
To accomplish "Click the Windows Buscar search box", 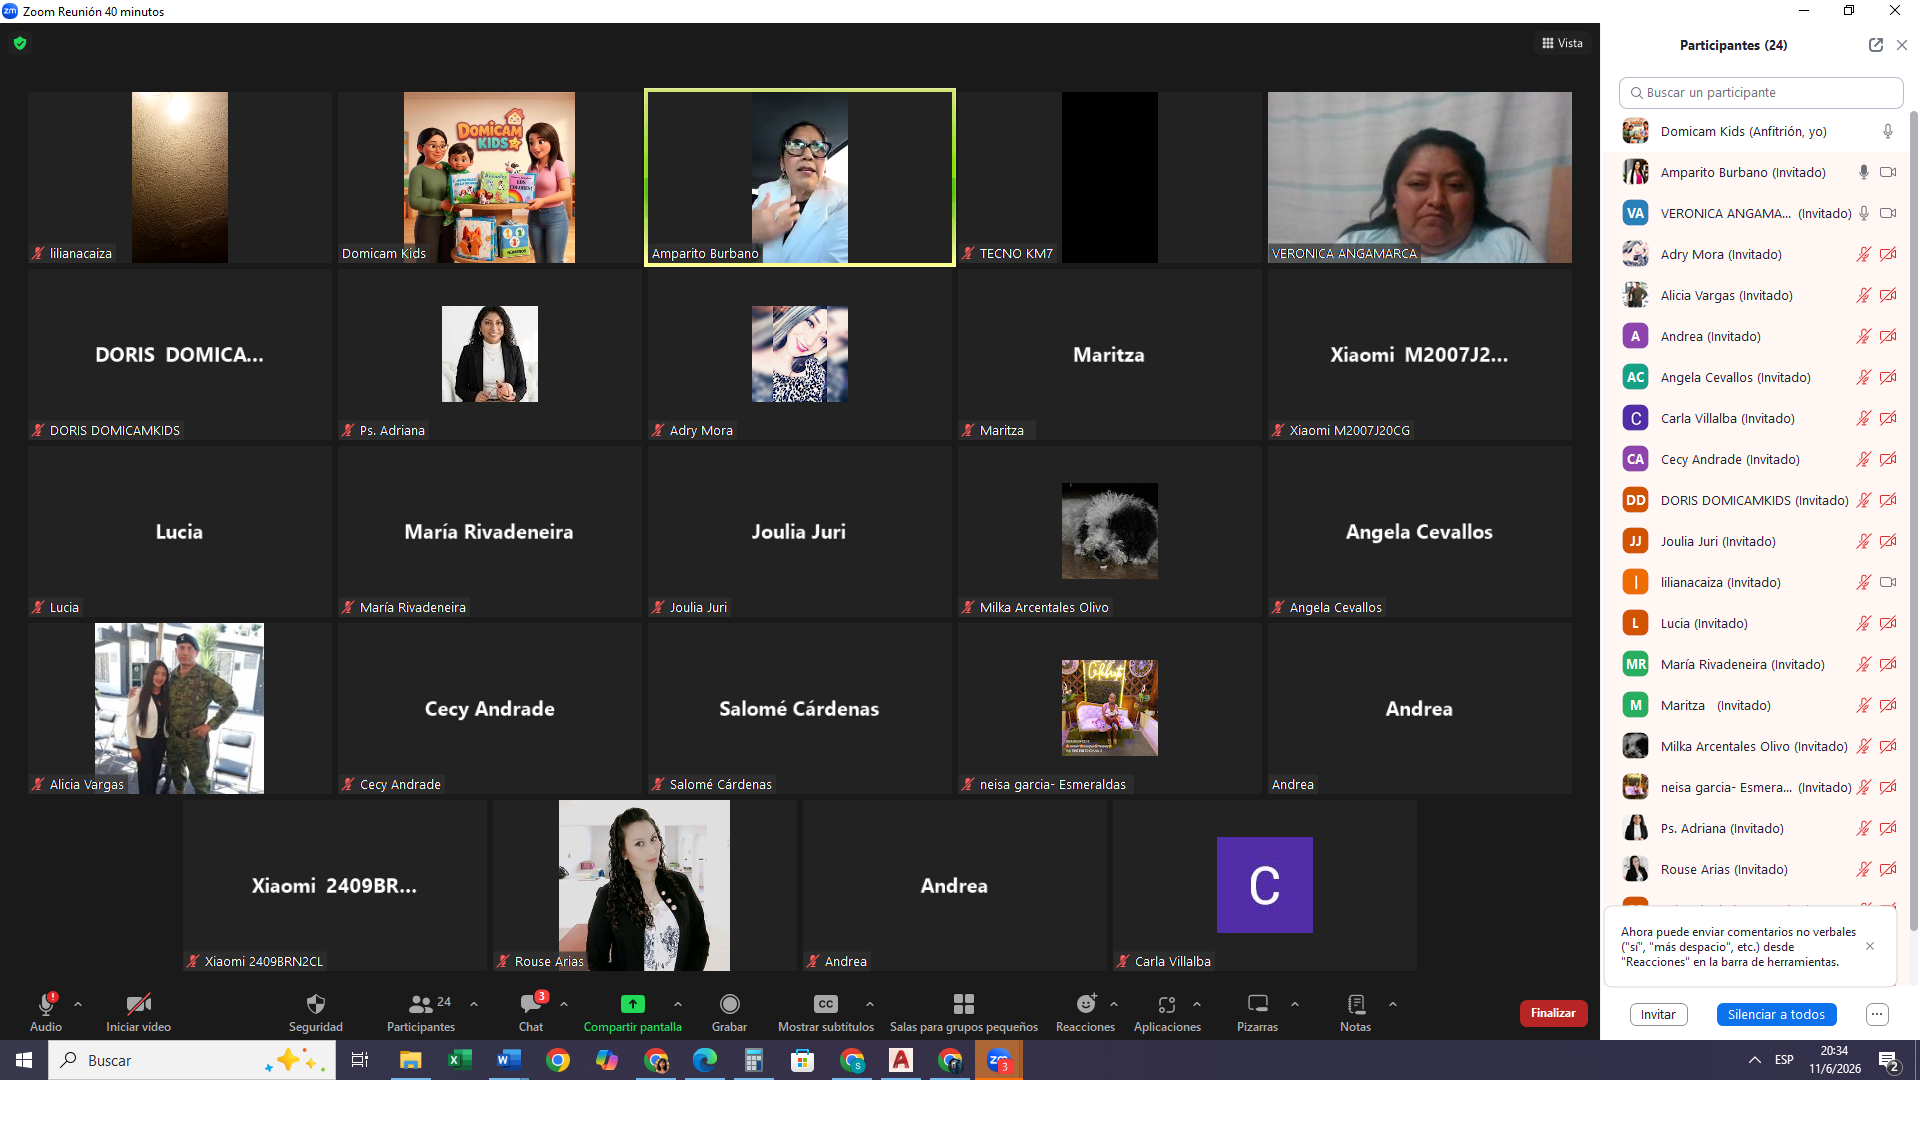I will pos(190,1060).
